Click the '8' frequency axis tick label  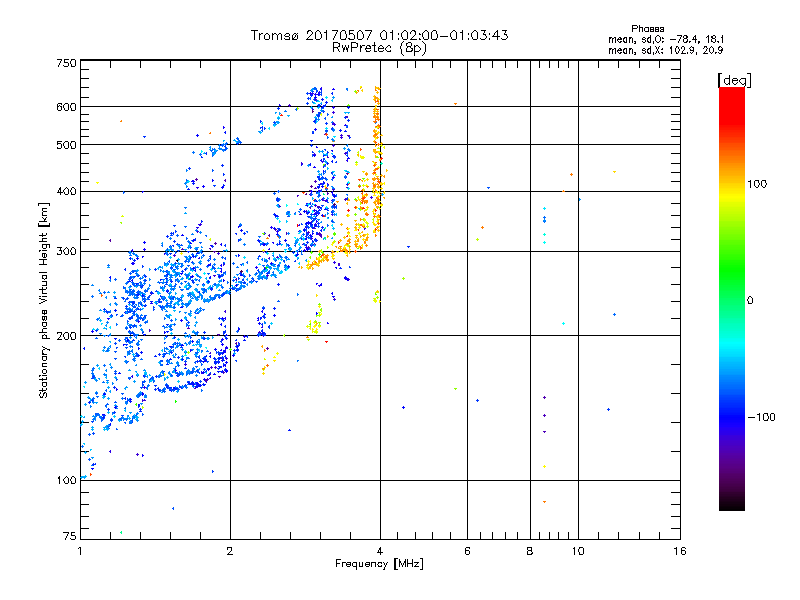[x=530, y=551]
